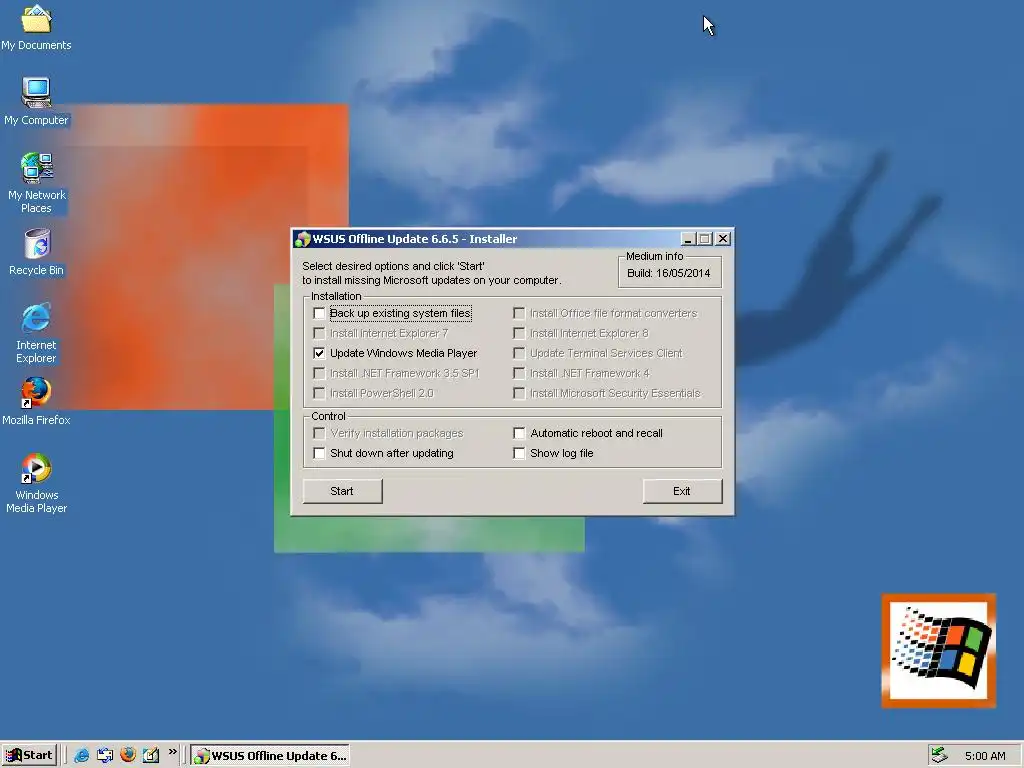Click Install .NET Framework 4 checkbox
Screen dimensions: 1024x768
click(519, 374)
